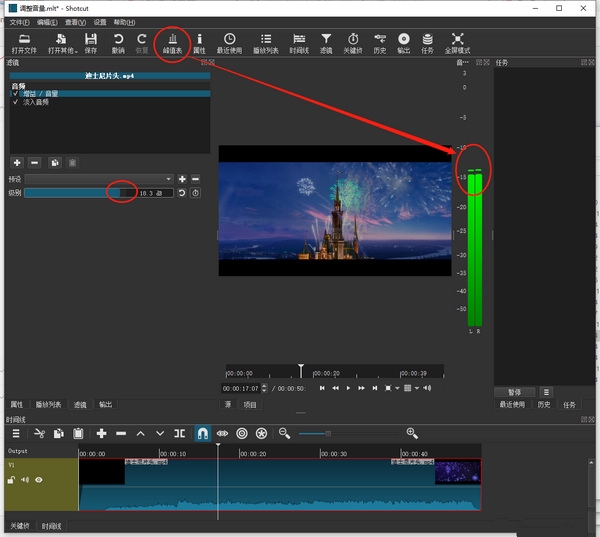
Task: Expand the 预设 preset dropdown
Action: [99, 179]
